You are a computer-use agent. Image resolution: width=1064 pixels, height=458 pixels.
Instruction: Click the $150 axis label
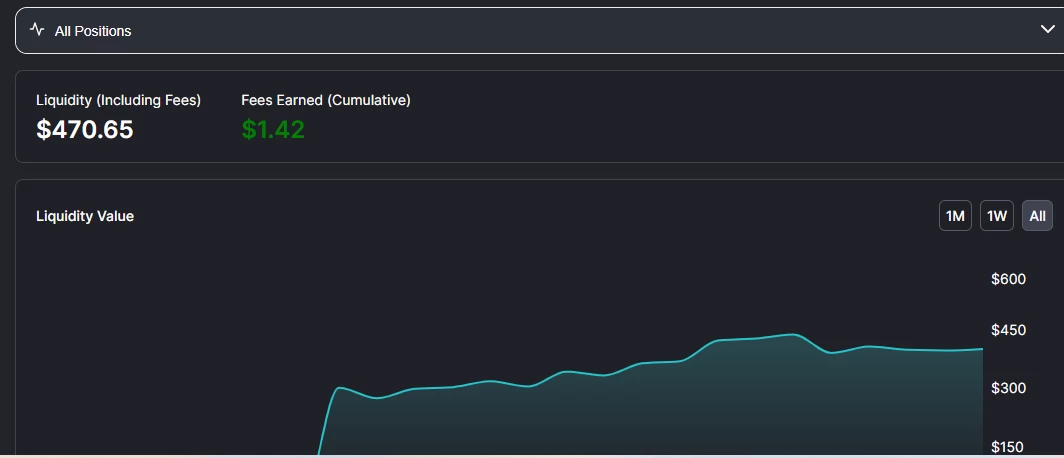tap(1008, 446)
